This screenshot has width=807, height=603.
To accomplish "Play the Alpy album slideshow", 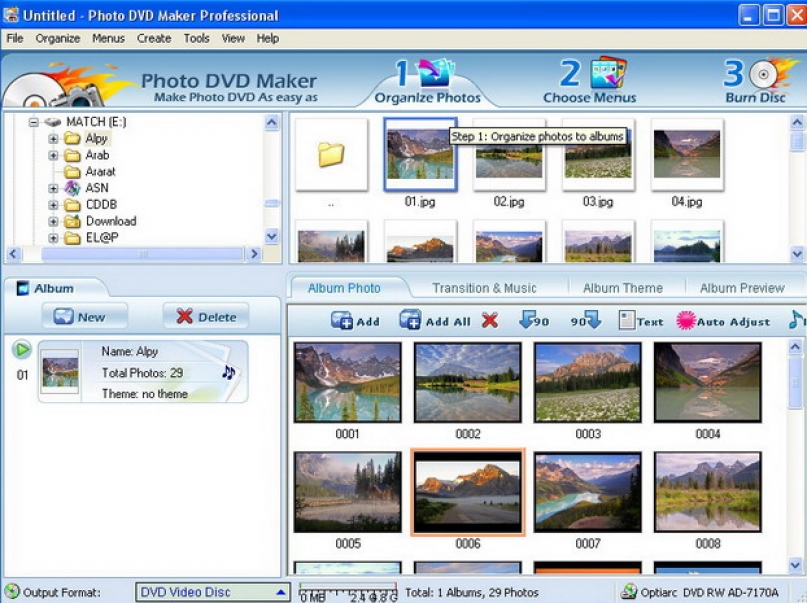I will pos(22,350).
